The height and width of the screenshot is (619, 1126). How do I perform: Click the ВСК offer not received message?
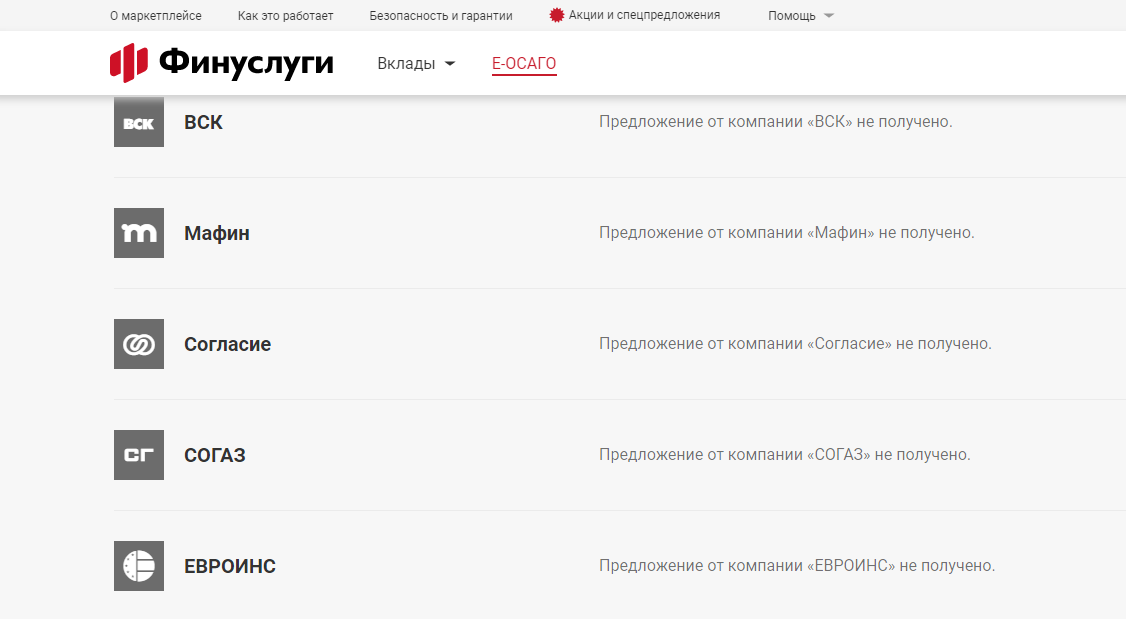pyautogui.click(x=776, y=122)
